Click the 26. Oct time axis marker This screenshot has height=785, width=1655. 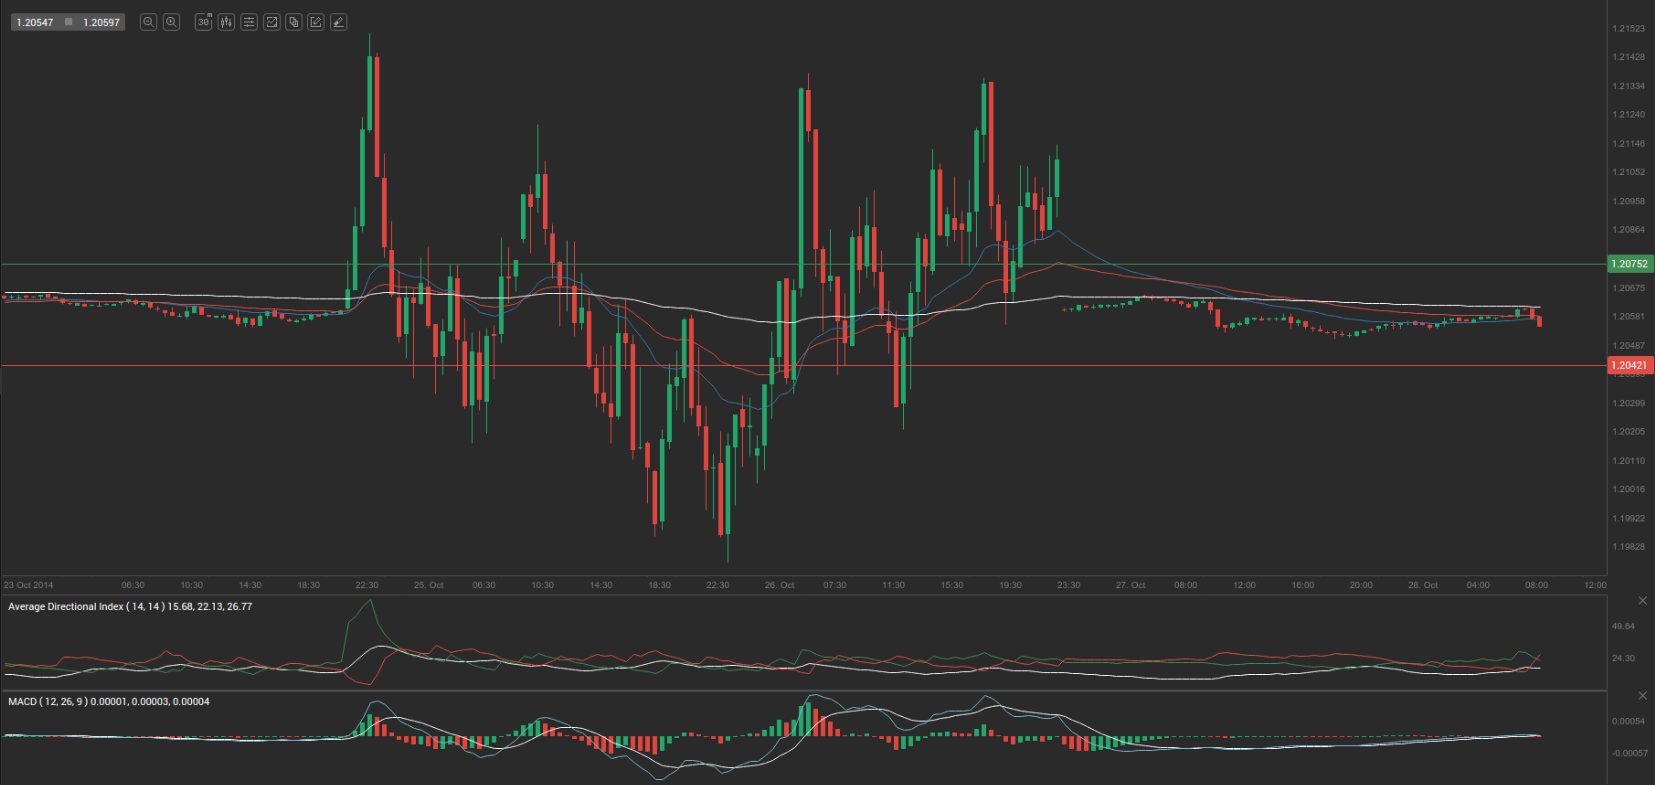coord(779,585)
